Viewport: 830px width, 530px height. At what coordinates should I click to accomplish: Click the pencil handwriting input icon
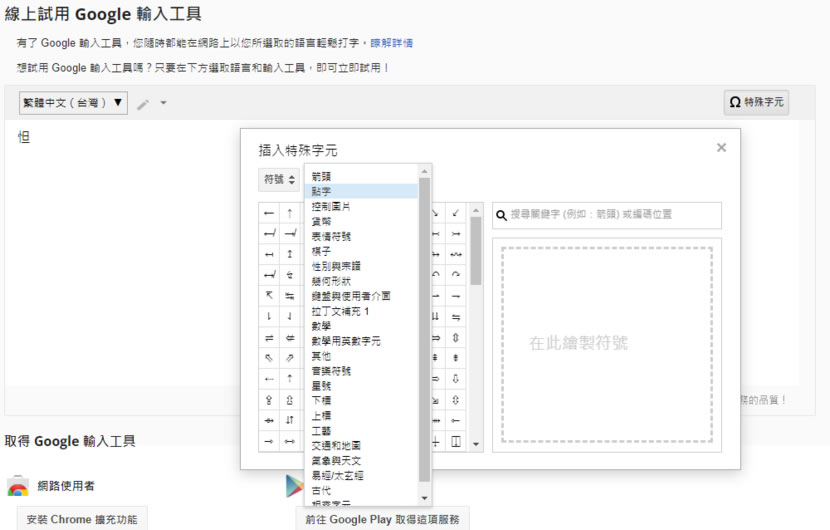coord(143,104)
